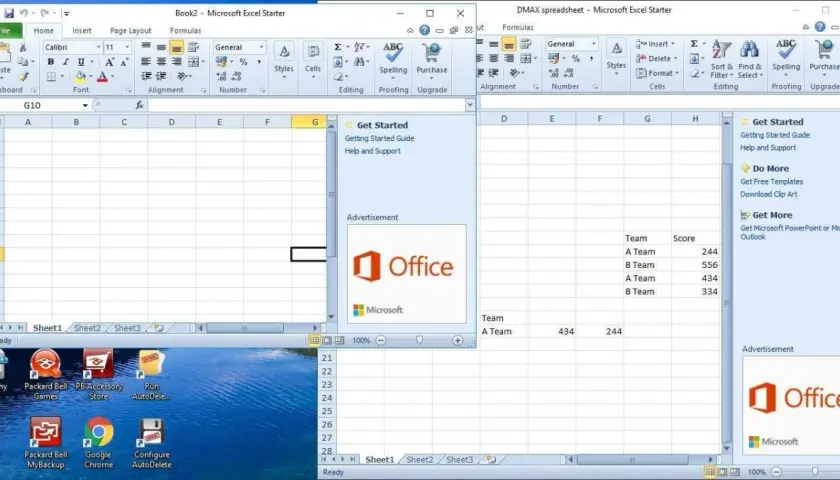Image resolution: width=840 pixels, height=480 pixels.
Task: Click zoom in plus in Book2 status bar
Action: coord(458,340)
